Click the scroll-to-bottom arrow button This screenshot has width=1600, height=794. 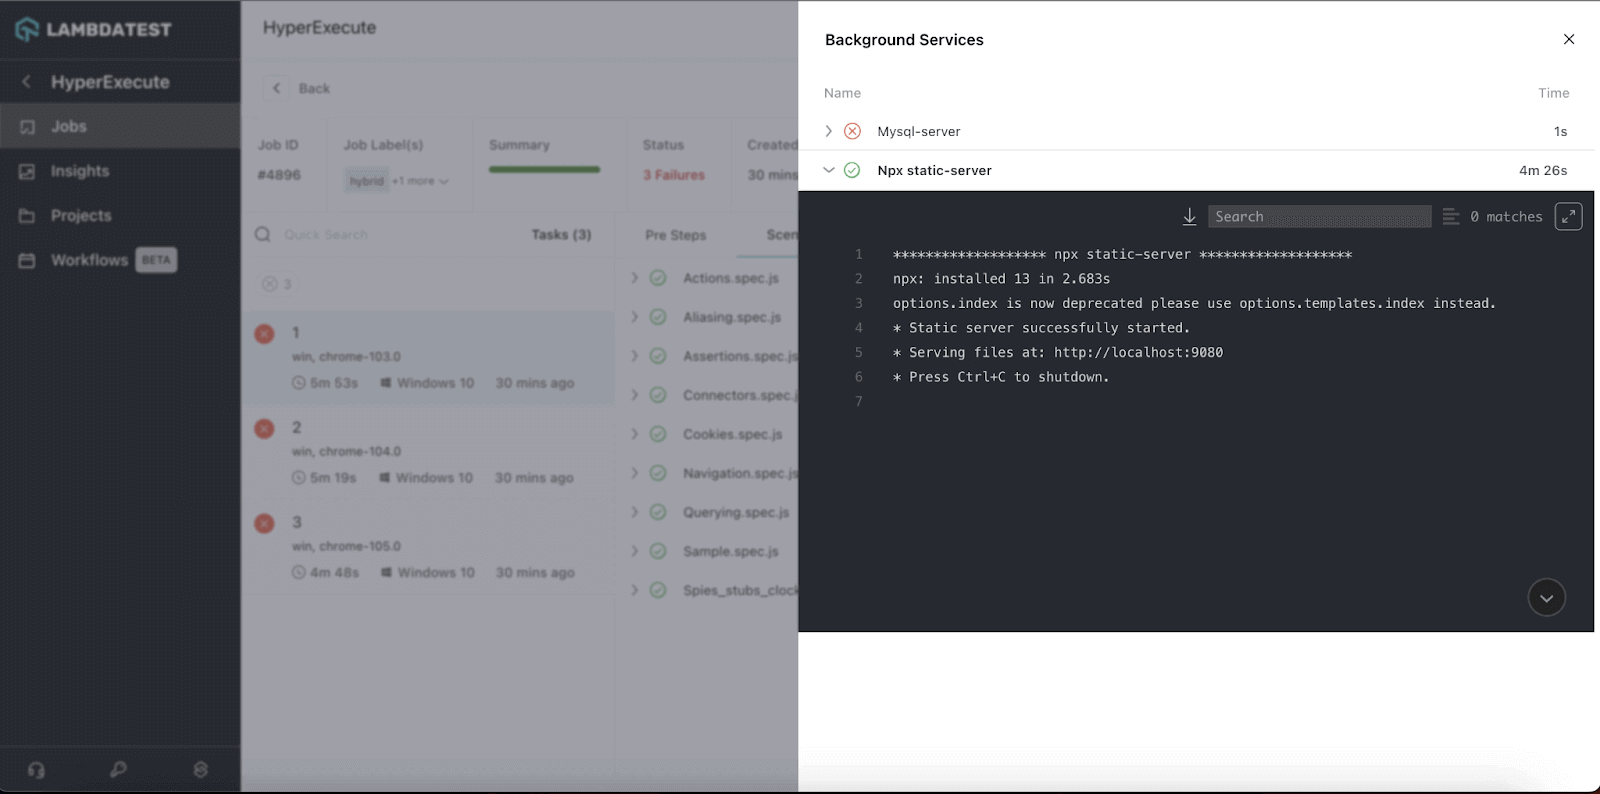click(x=1546, y=598)
